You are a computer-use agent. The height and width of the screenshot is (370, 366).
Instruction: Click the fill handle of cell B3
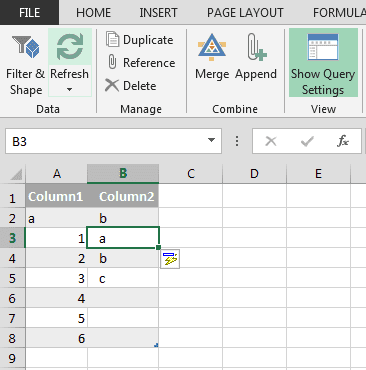(158, 247)
